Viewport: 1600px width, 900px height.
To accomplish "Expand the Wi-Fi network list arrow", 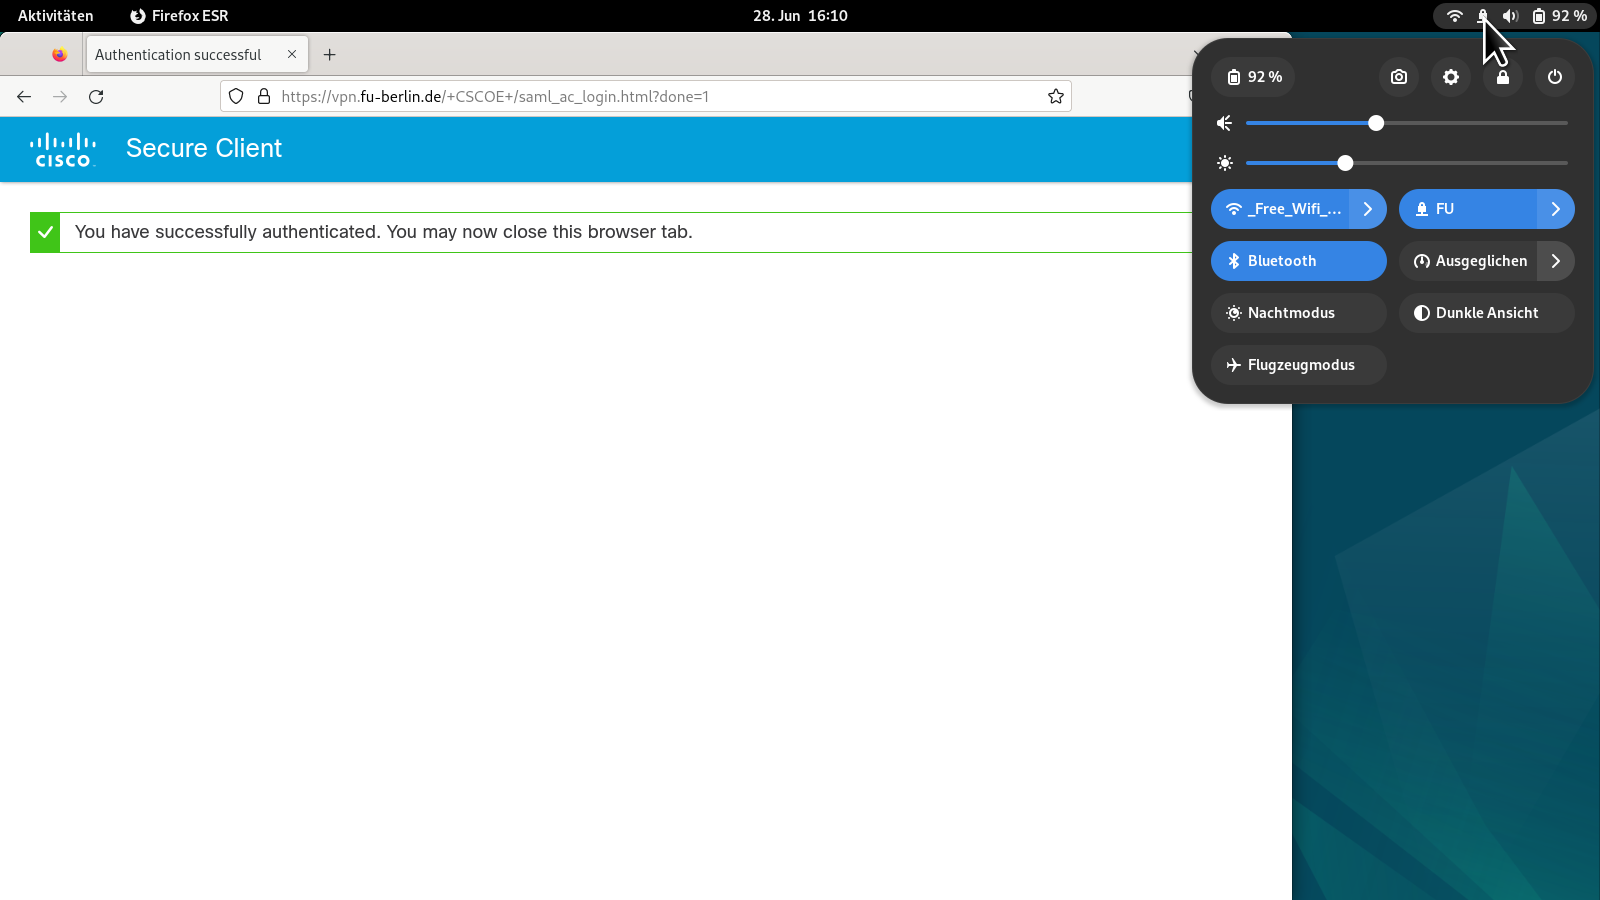I will click(1368, 209).
